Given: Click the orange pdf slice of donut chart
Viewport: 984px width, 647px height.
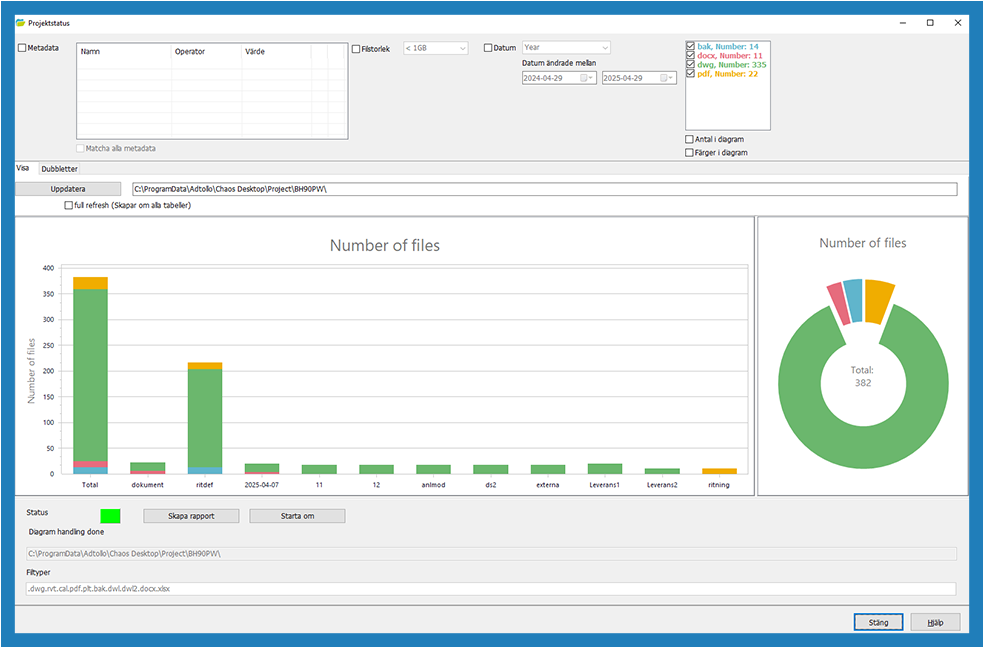Looking at the screenshot, I should [x=878, y=301].
